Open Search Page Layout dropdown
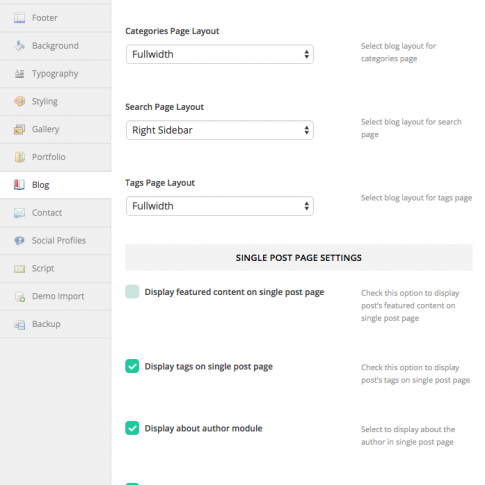Viewport: 485px width, 485px height. tap(220, 130)
